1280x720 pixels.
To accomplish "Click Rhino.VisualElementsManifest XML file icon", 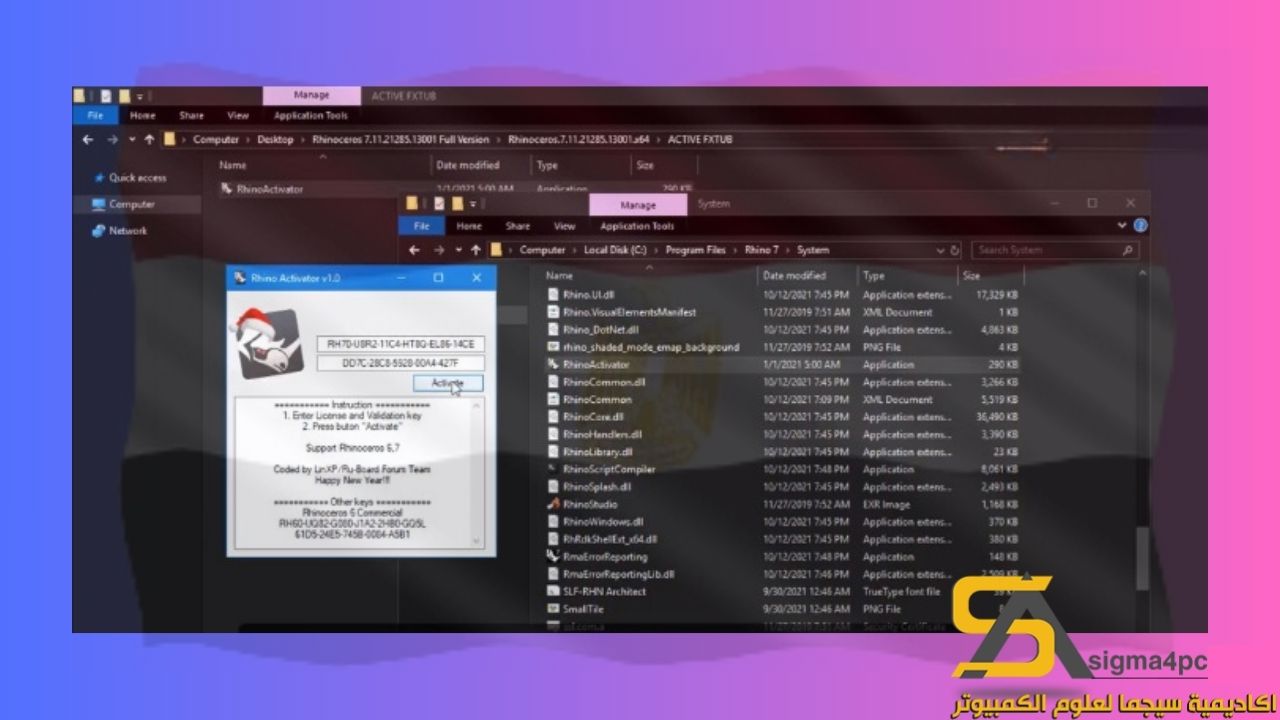I will 553,312.
